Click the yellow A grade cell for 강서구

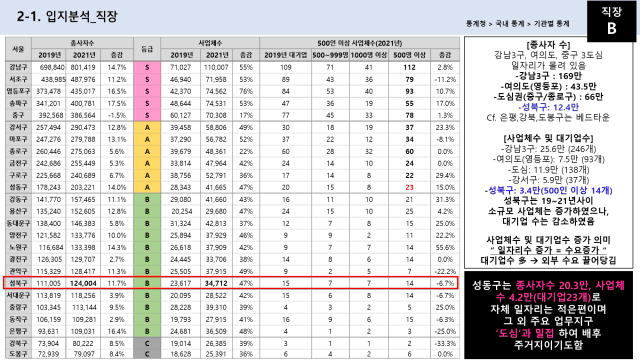[147, 127]
